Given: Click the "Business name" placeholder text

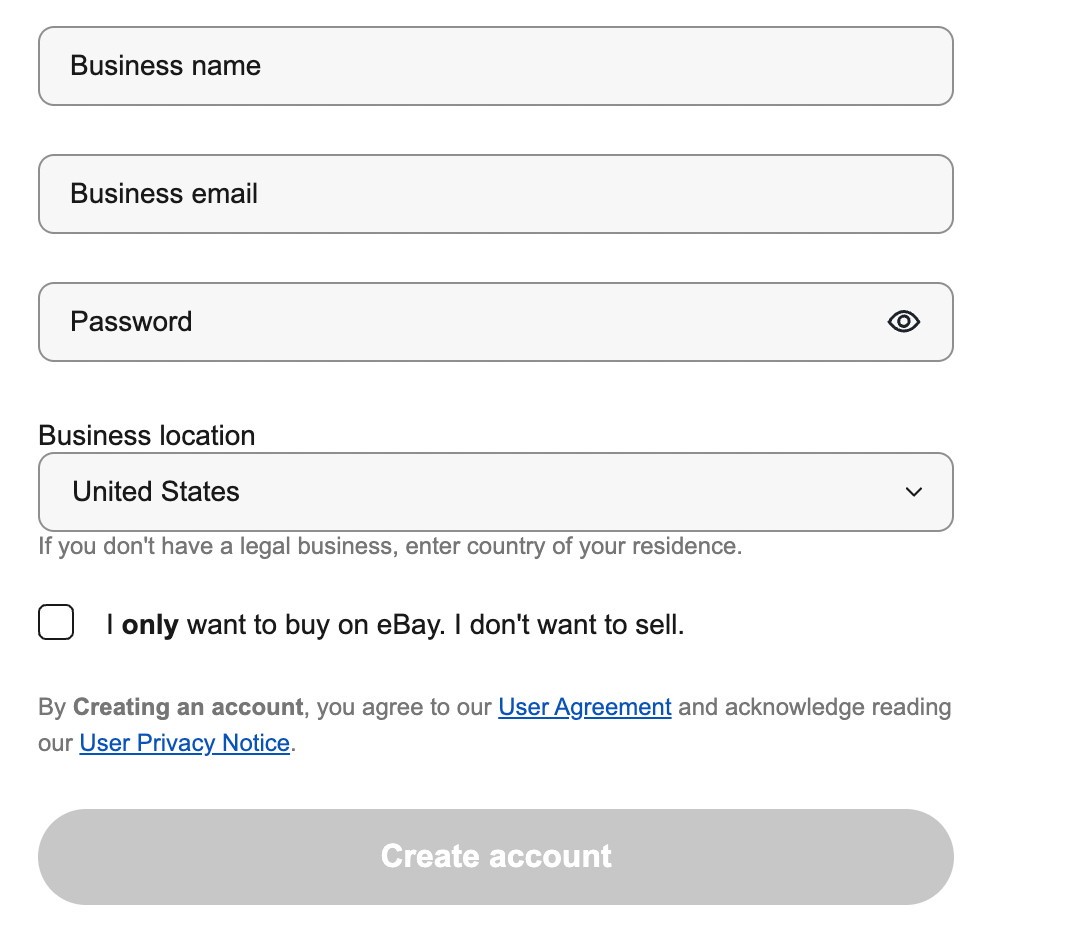Looking at the screenshot, I should point(165,66).
